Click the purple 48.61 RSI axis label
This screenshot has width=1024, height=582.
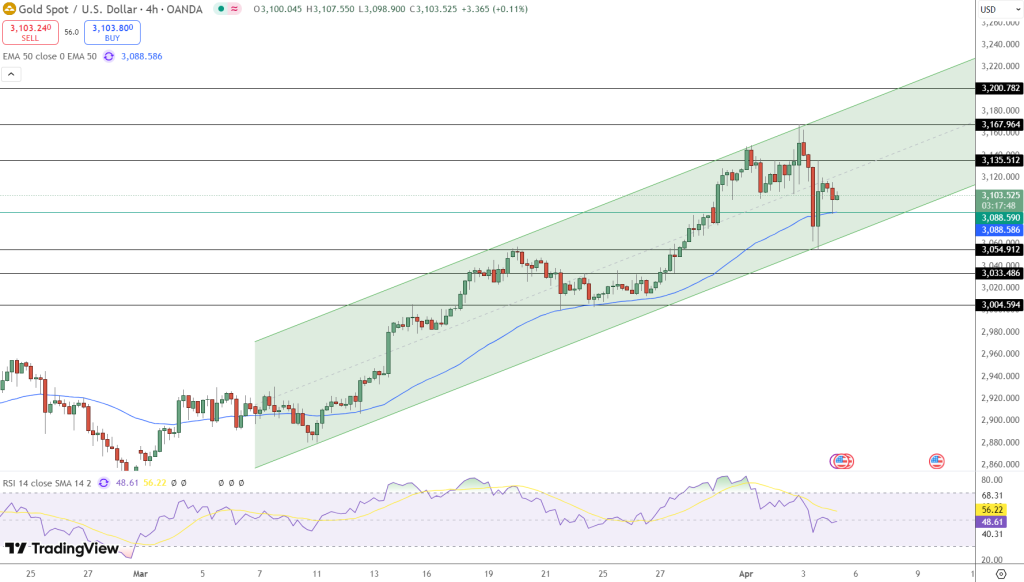[991, 522]
